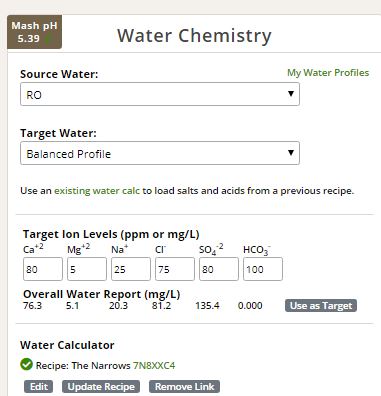Screen dimensions: 381x396
Task: Click the Edit button
Action: (x=39, y=387)
